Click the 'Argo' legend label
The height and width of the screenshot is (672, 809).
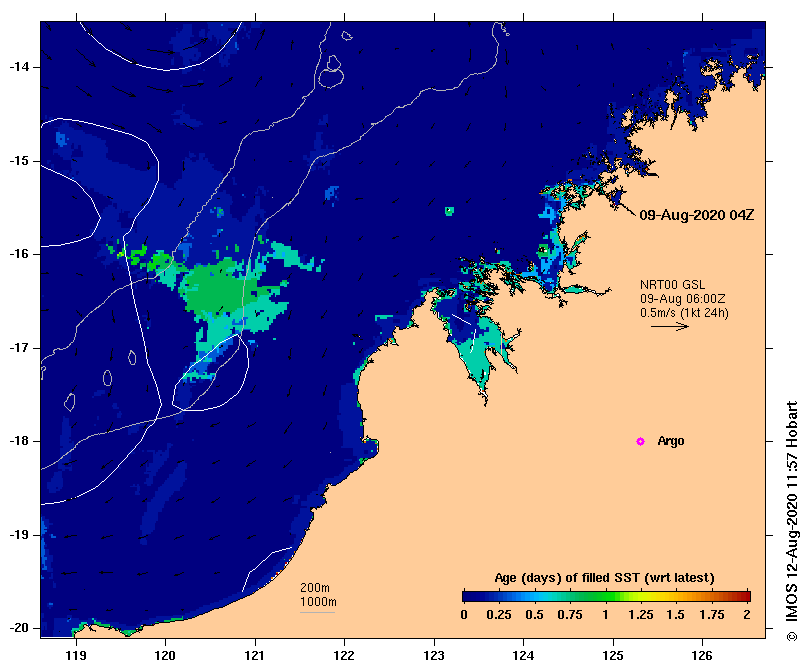pyautogui.click(x=671, y=441)
